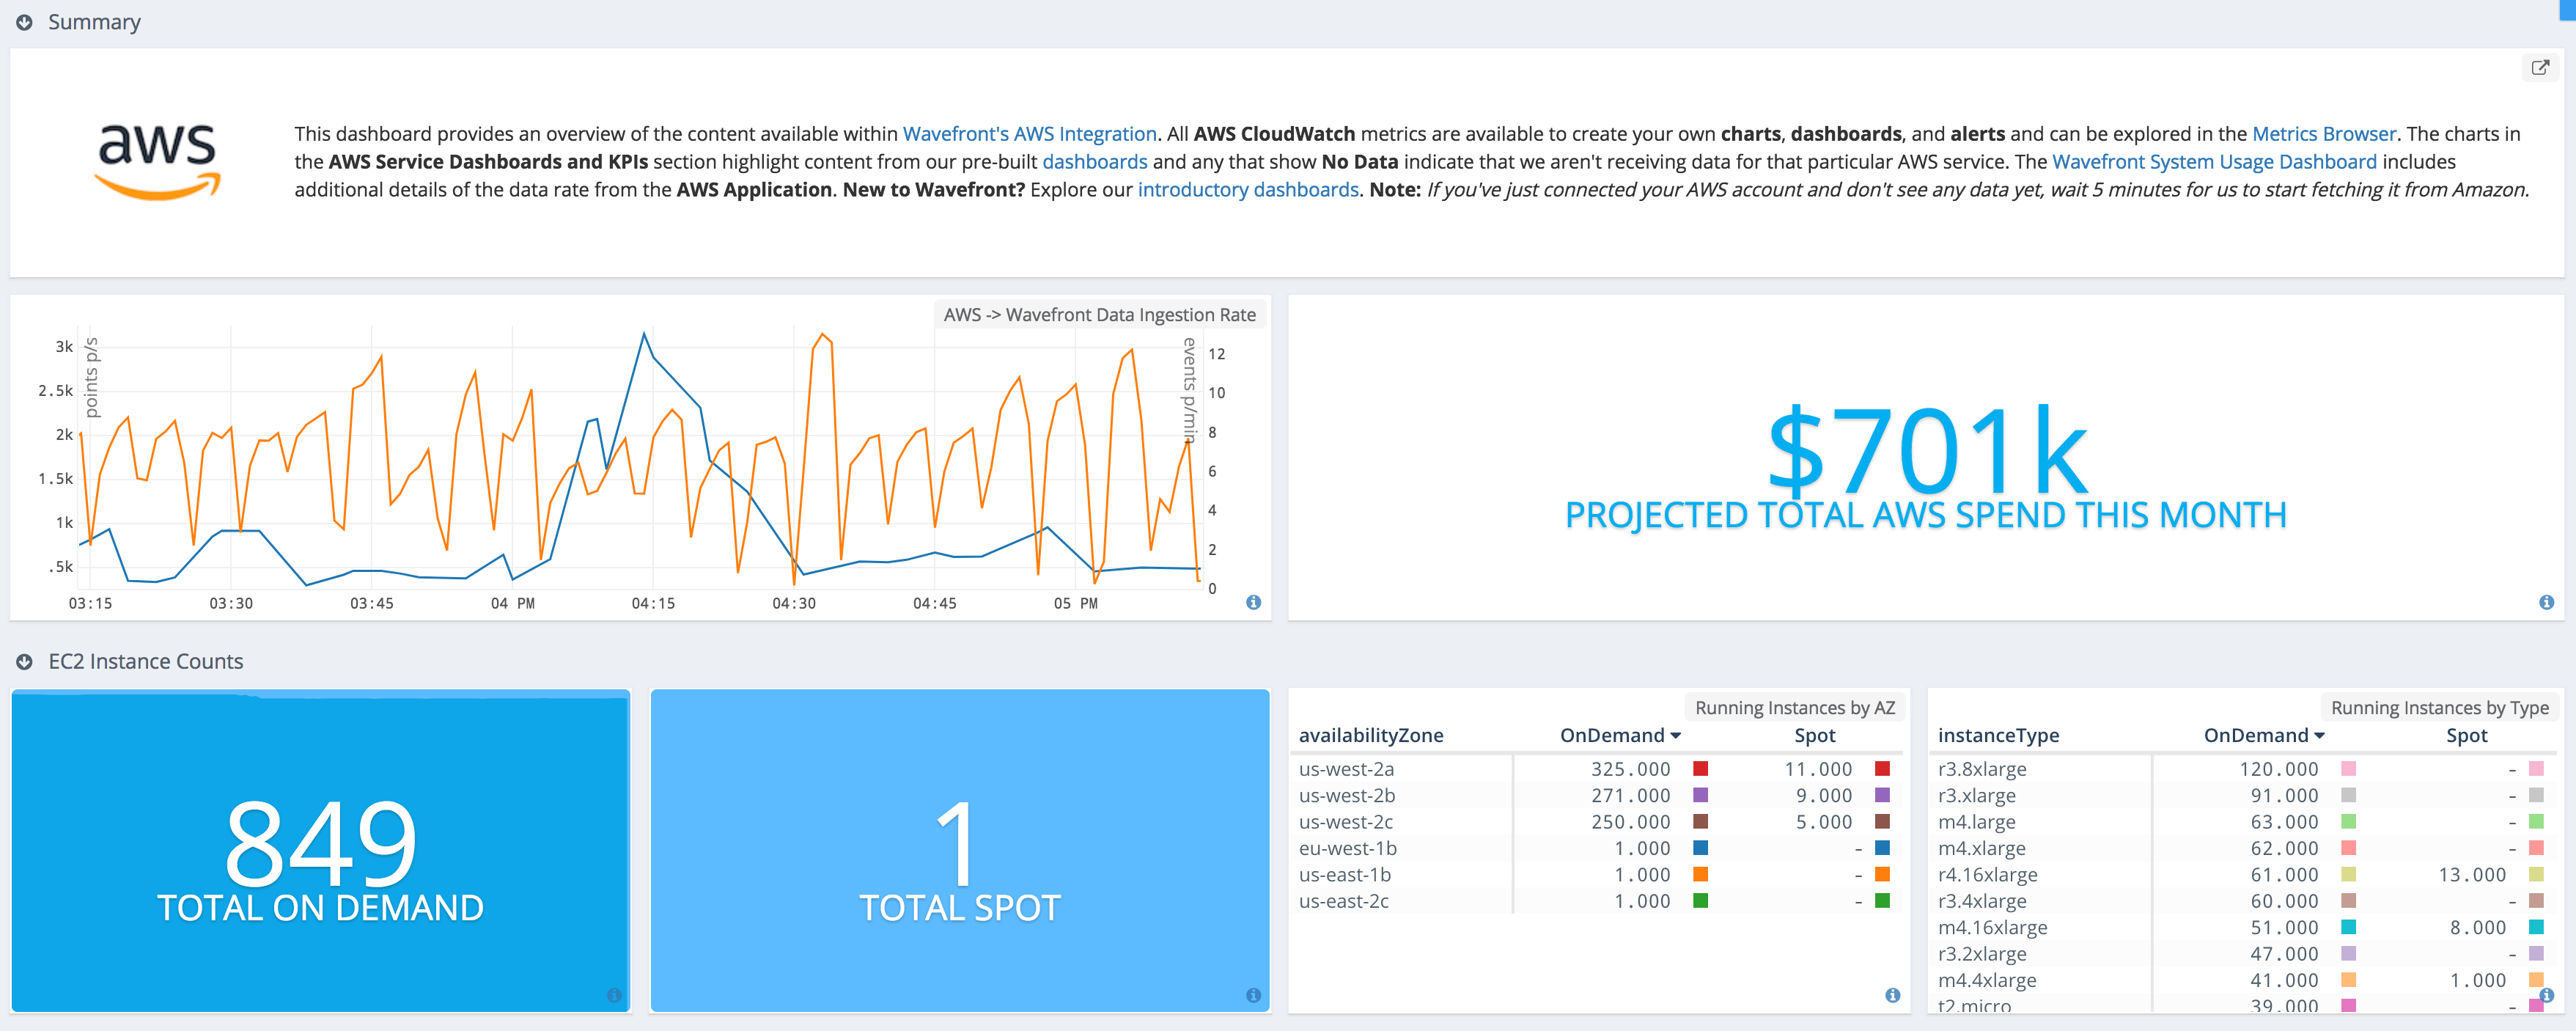
Task: Click green OnDemand swatch for m4.large
Action: (2348, 822)
